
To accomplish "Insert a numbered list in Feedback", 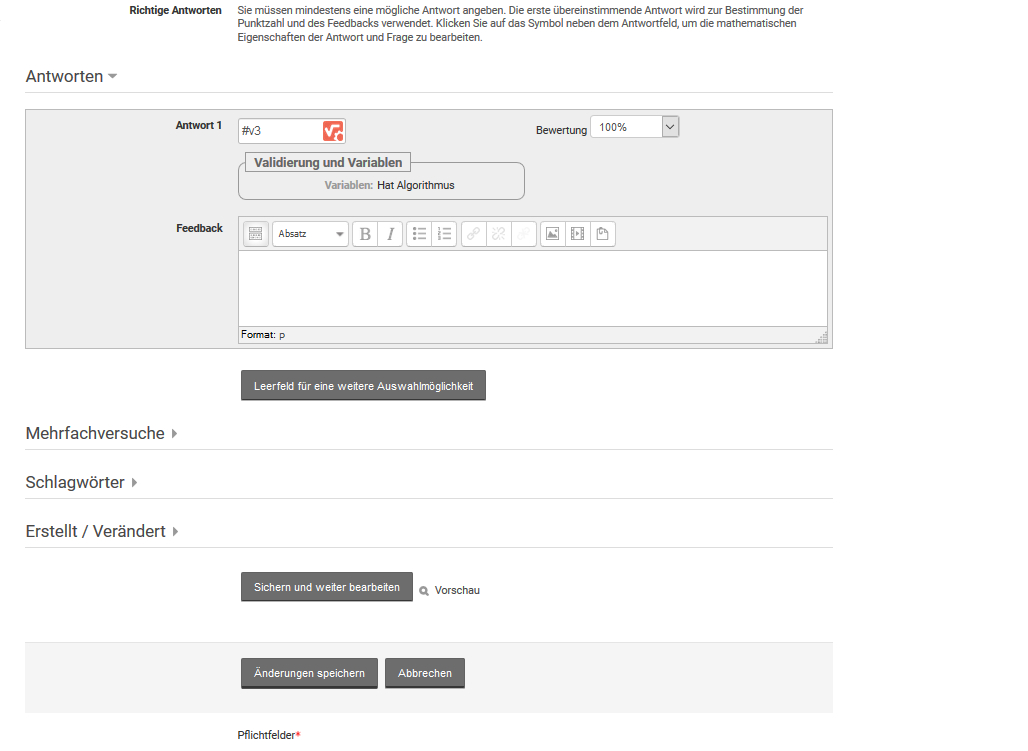I will 445,234.
